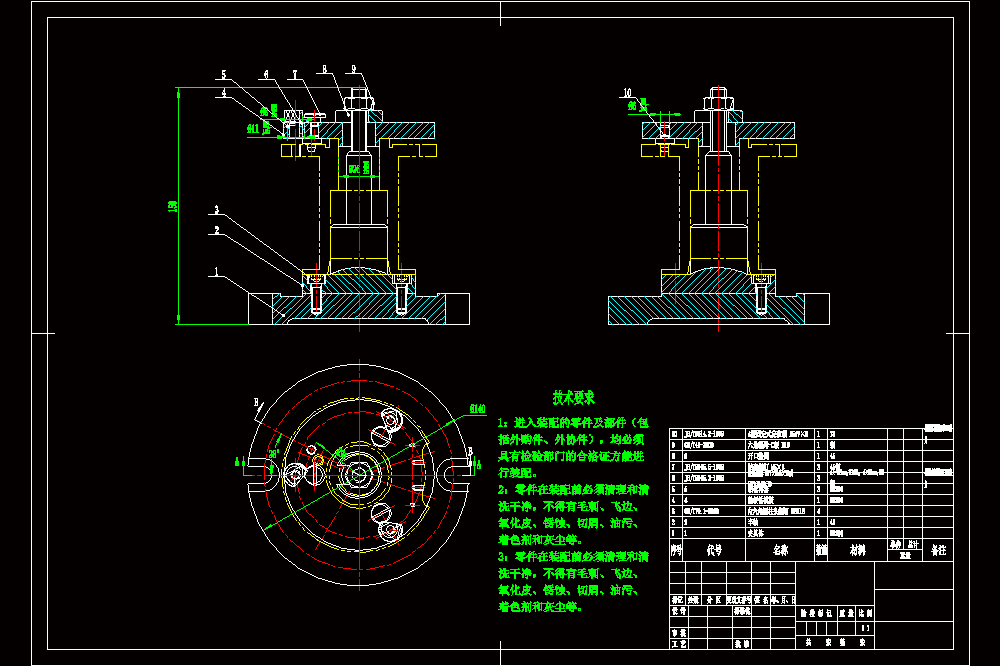Click part callout number 9

(354, 69)
